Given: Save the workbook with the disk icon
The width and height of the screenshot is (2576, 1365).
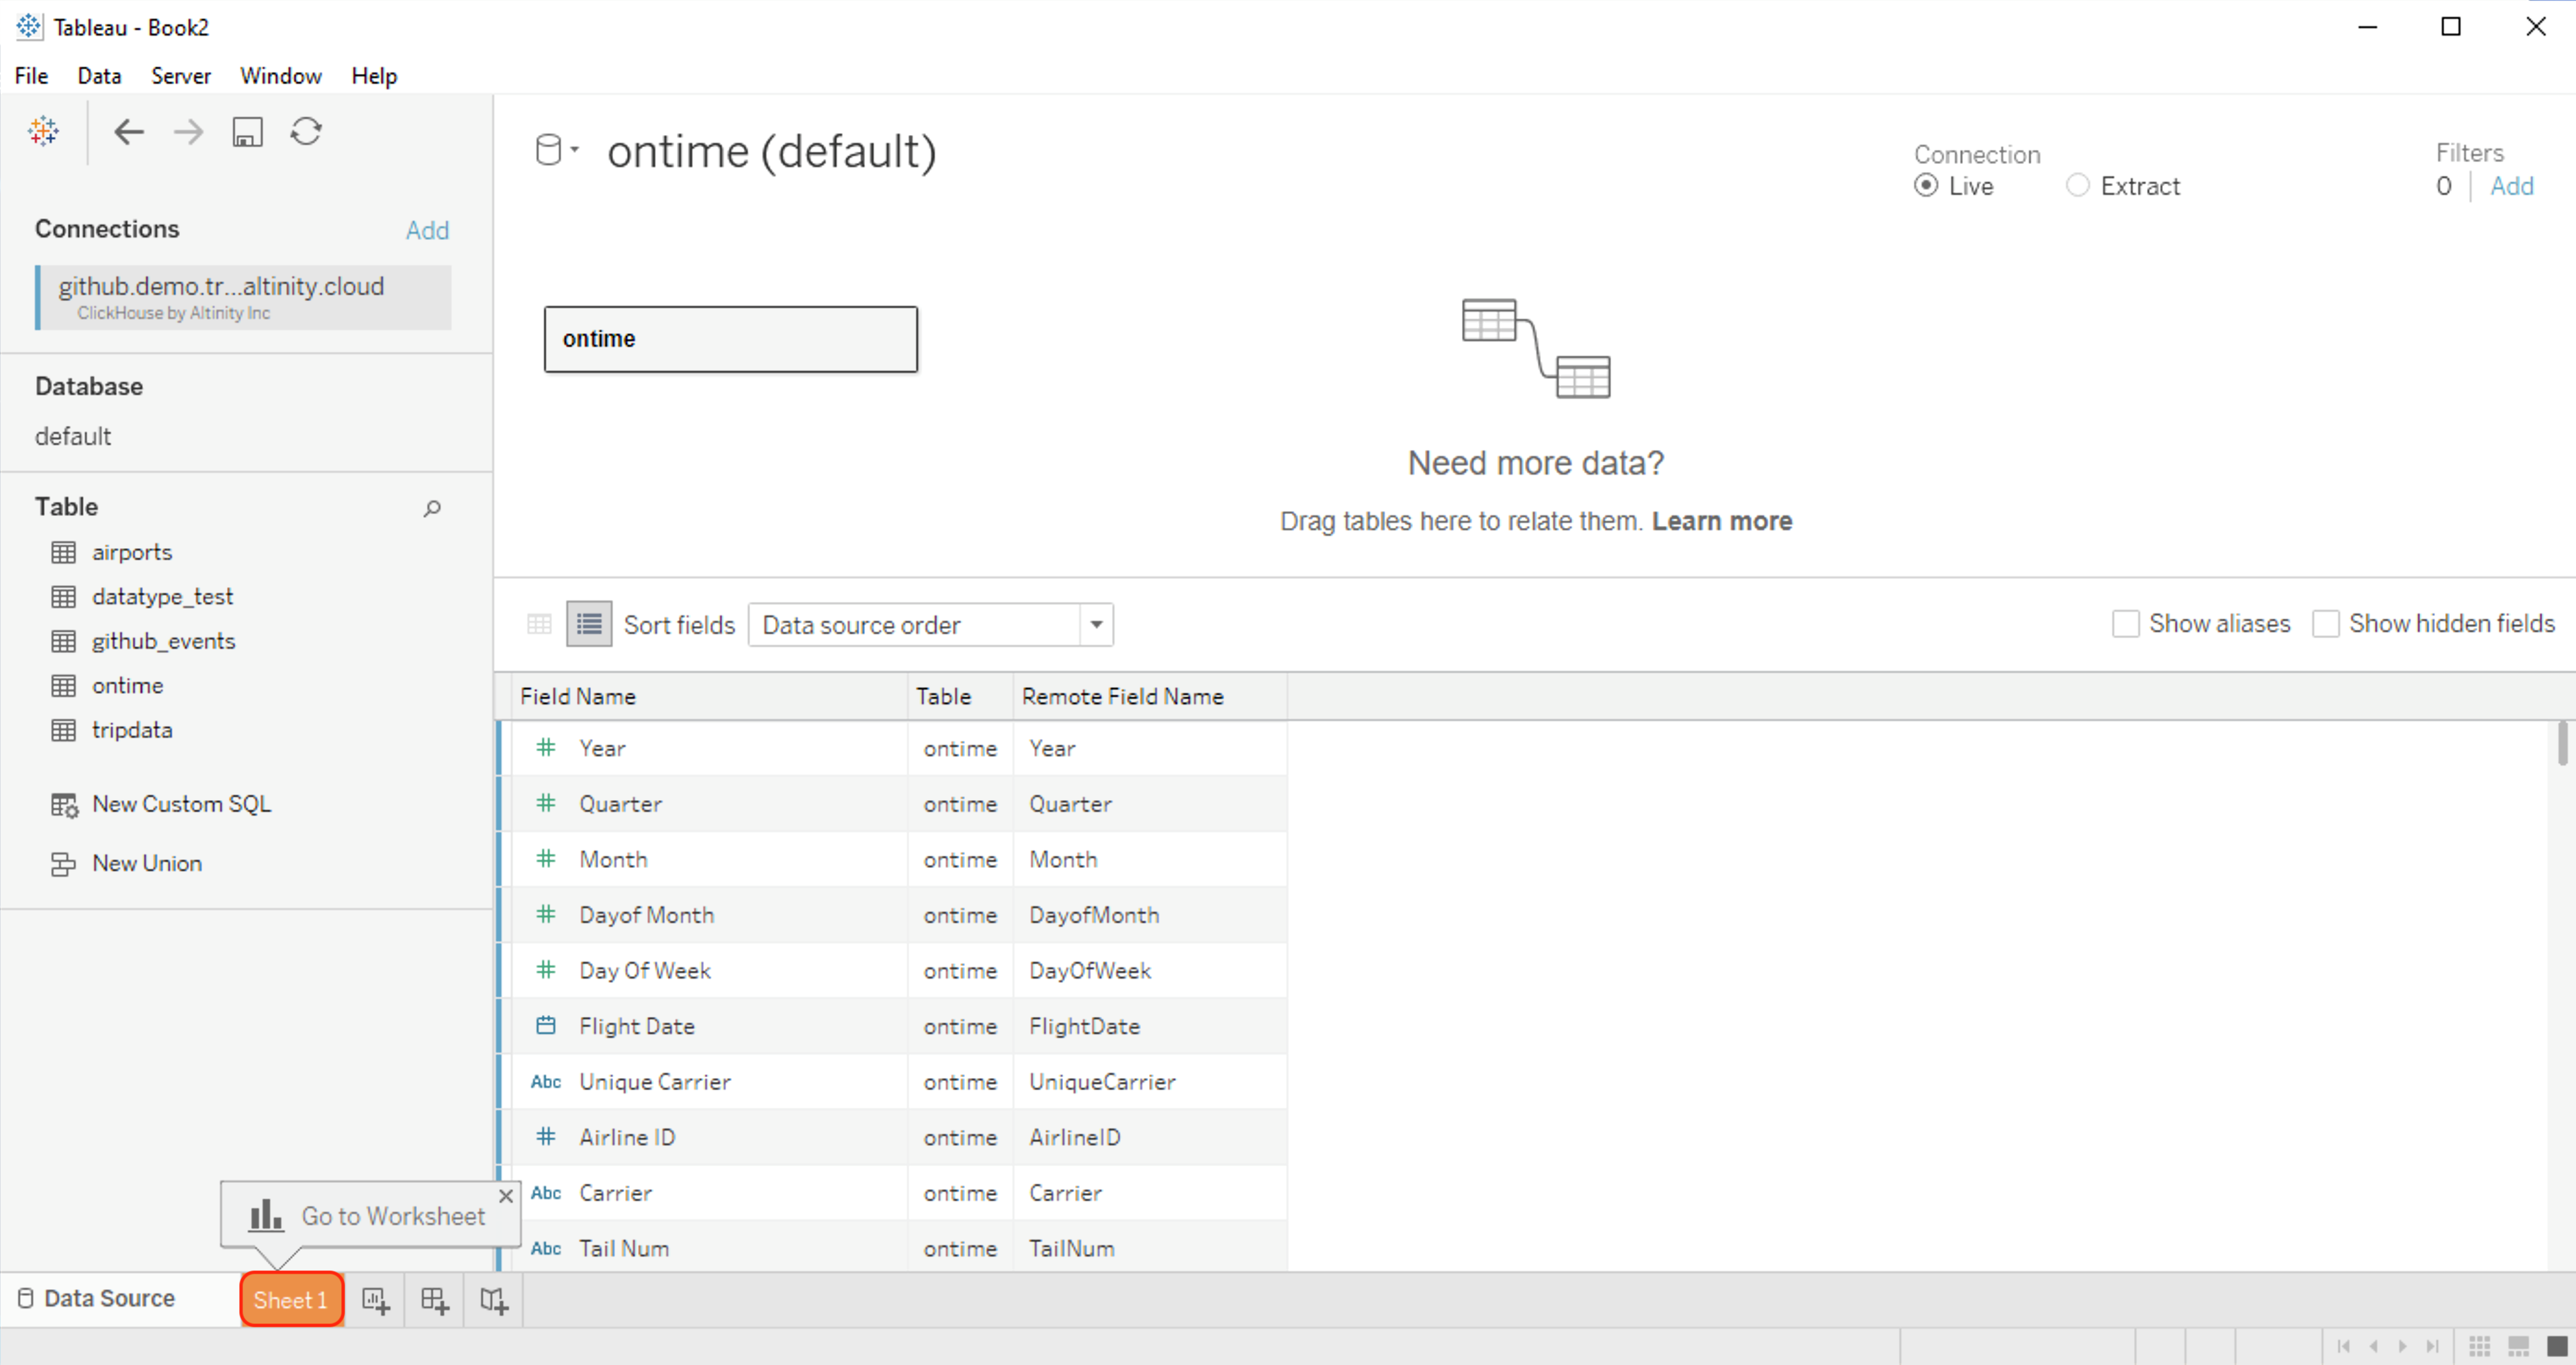Looking at the screenshot, I should [247, 131].
